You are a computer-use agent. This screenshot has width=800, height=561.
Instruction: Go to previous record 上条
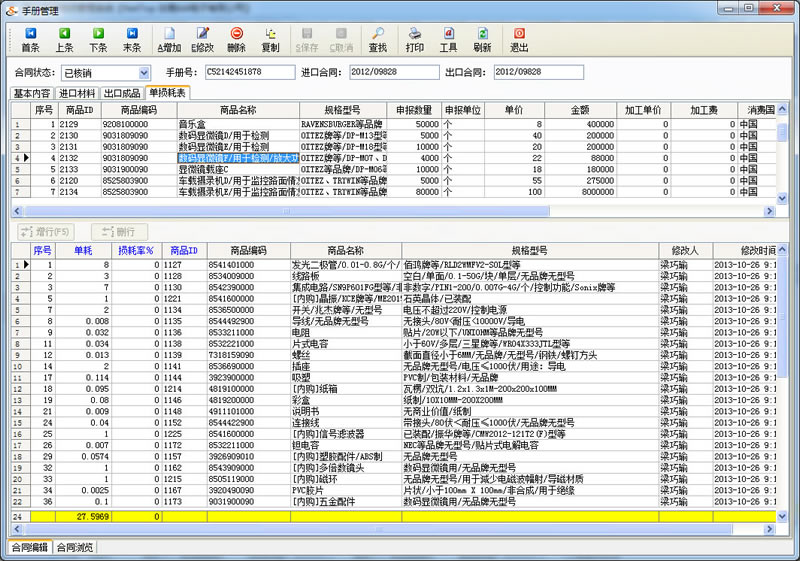(x=64, y=40)
